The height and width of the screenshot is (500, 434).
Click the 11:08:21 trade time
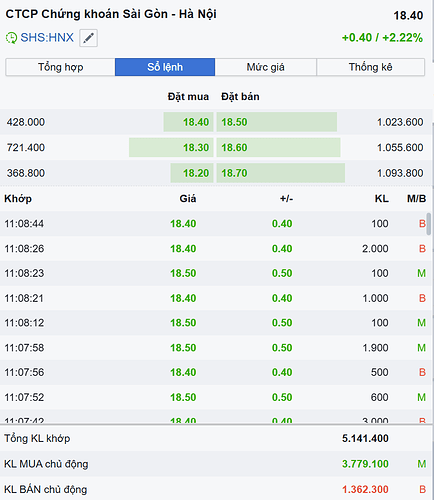[x=24, y=298]
